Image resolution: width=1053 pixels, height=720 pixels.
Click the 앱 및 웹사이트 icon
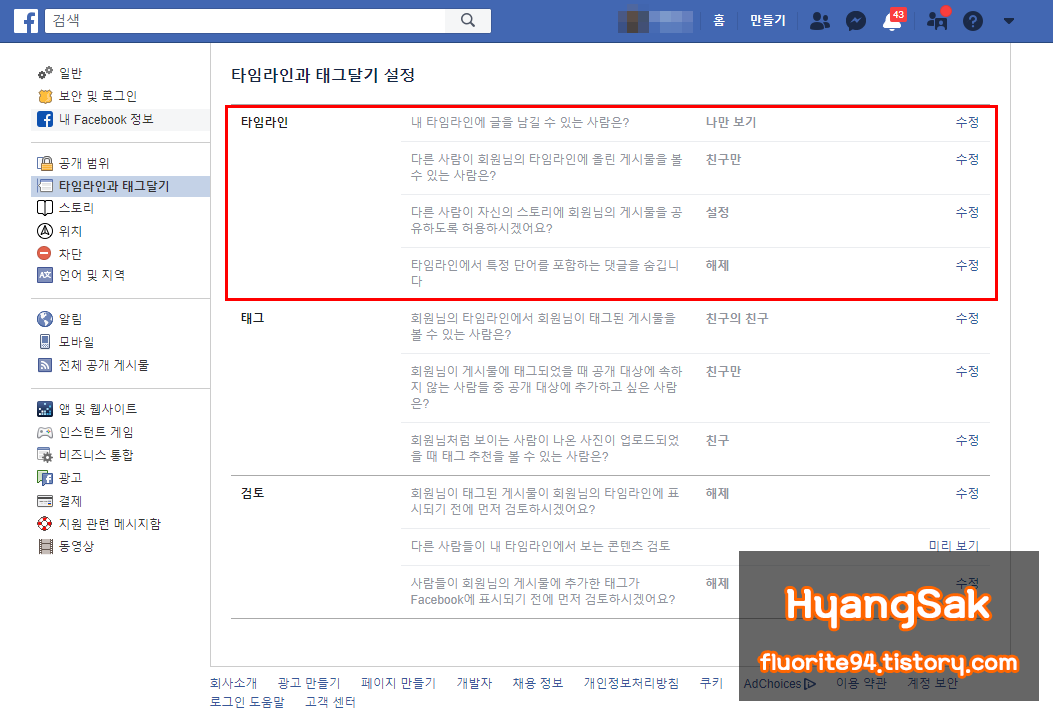[45, 408]
